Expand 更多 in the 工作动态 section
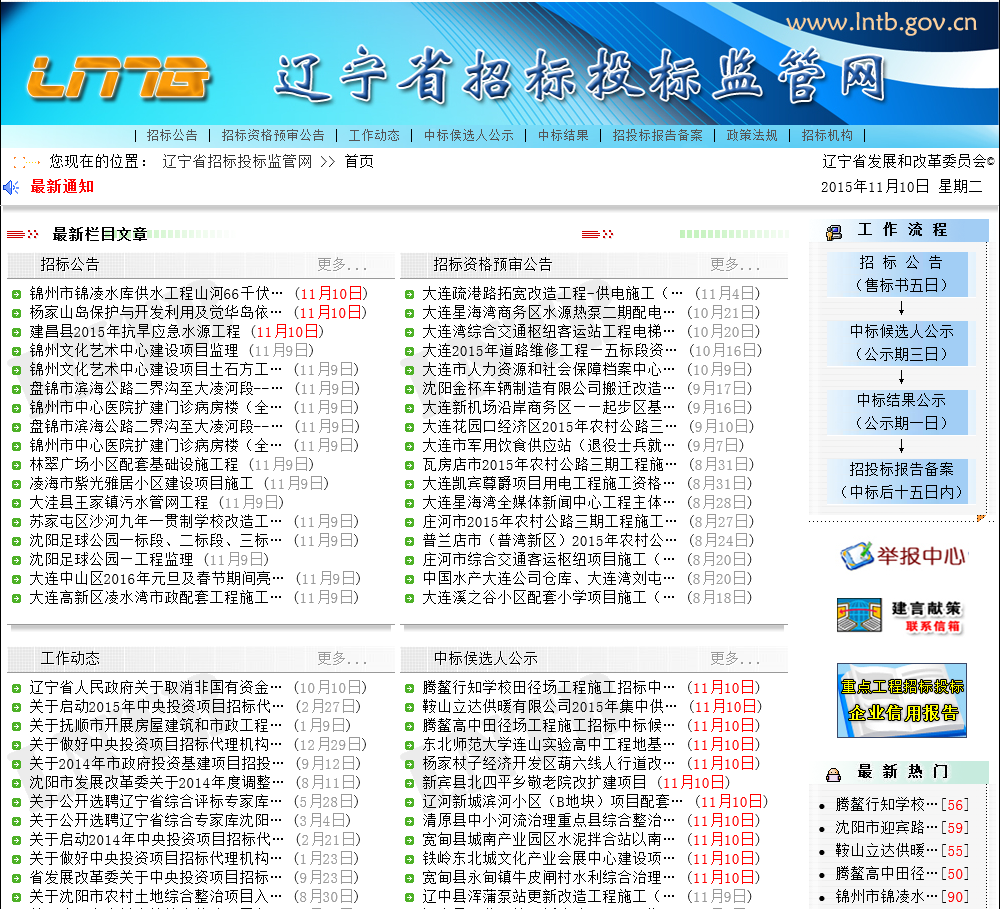Screen dimensions: 1000x909 342,659
